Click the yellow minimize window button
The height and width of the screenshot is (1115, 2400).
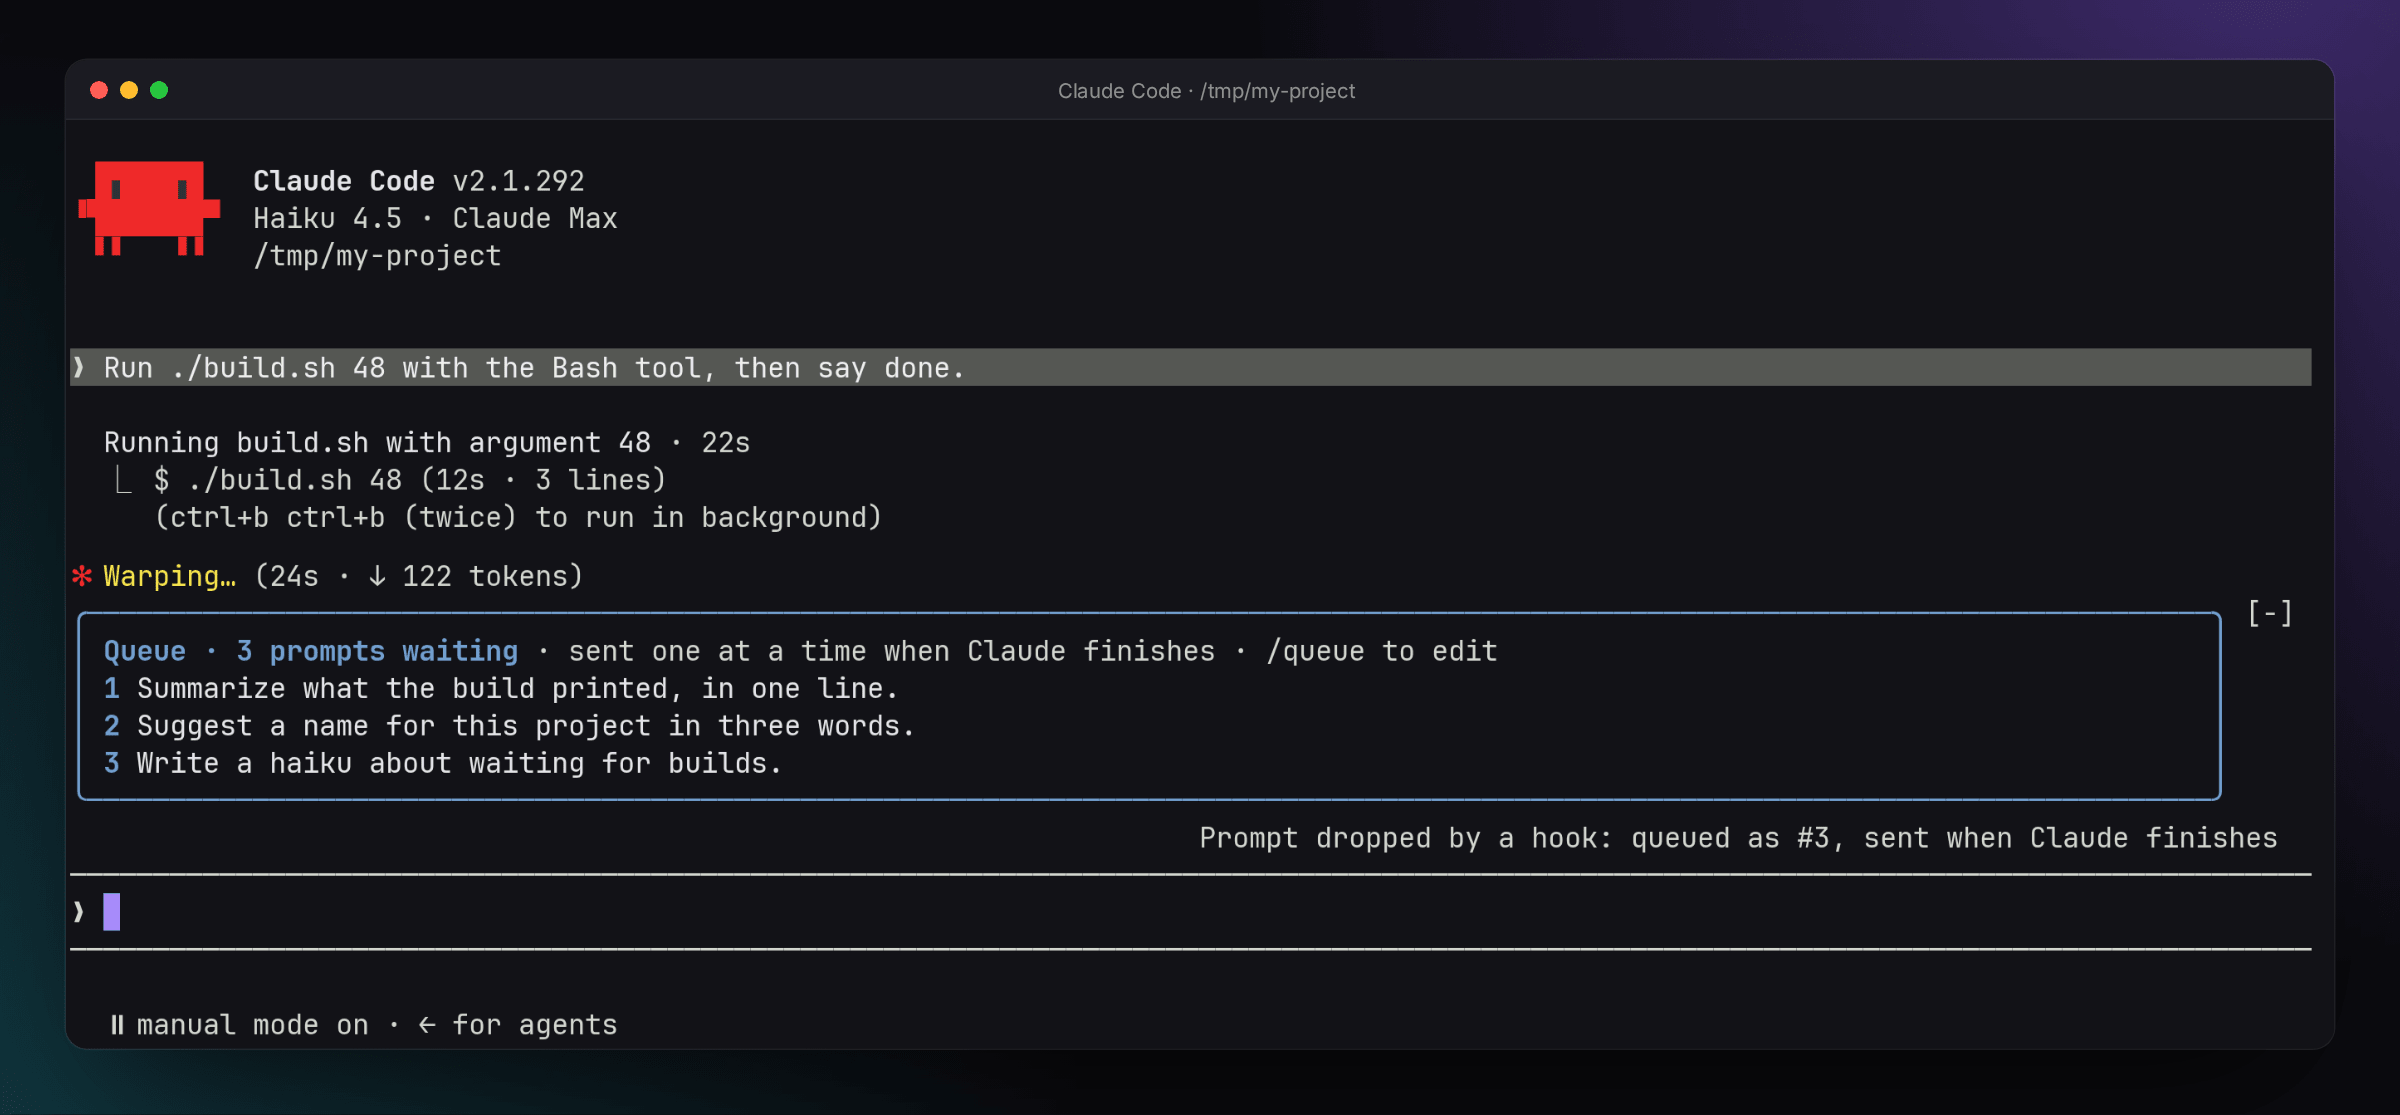(x=129, y=90)
